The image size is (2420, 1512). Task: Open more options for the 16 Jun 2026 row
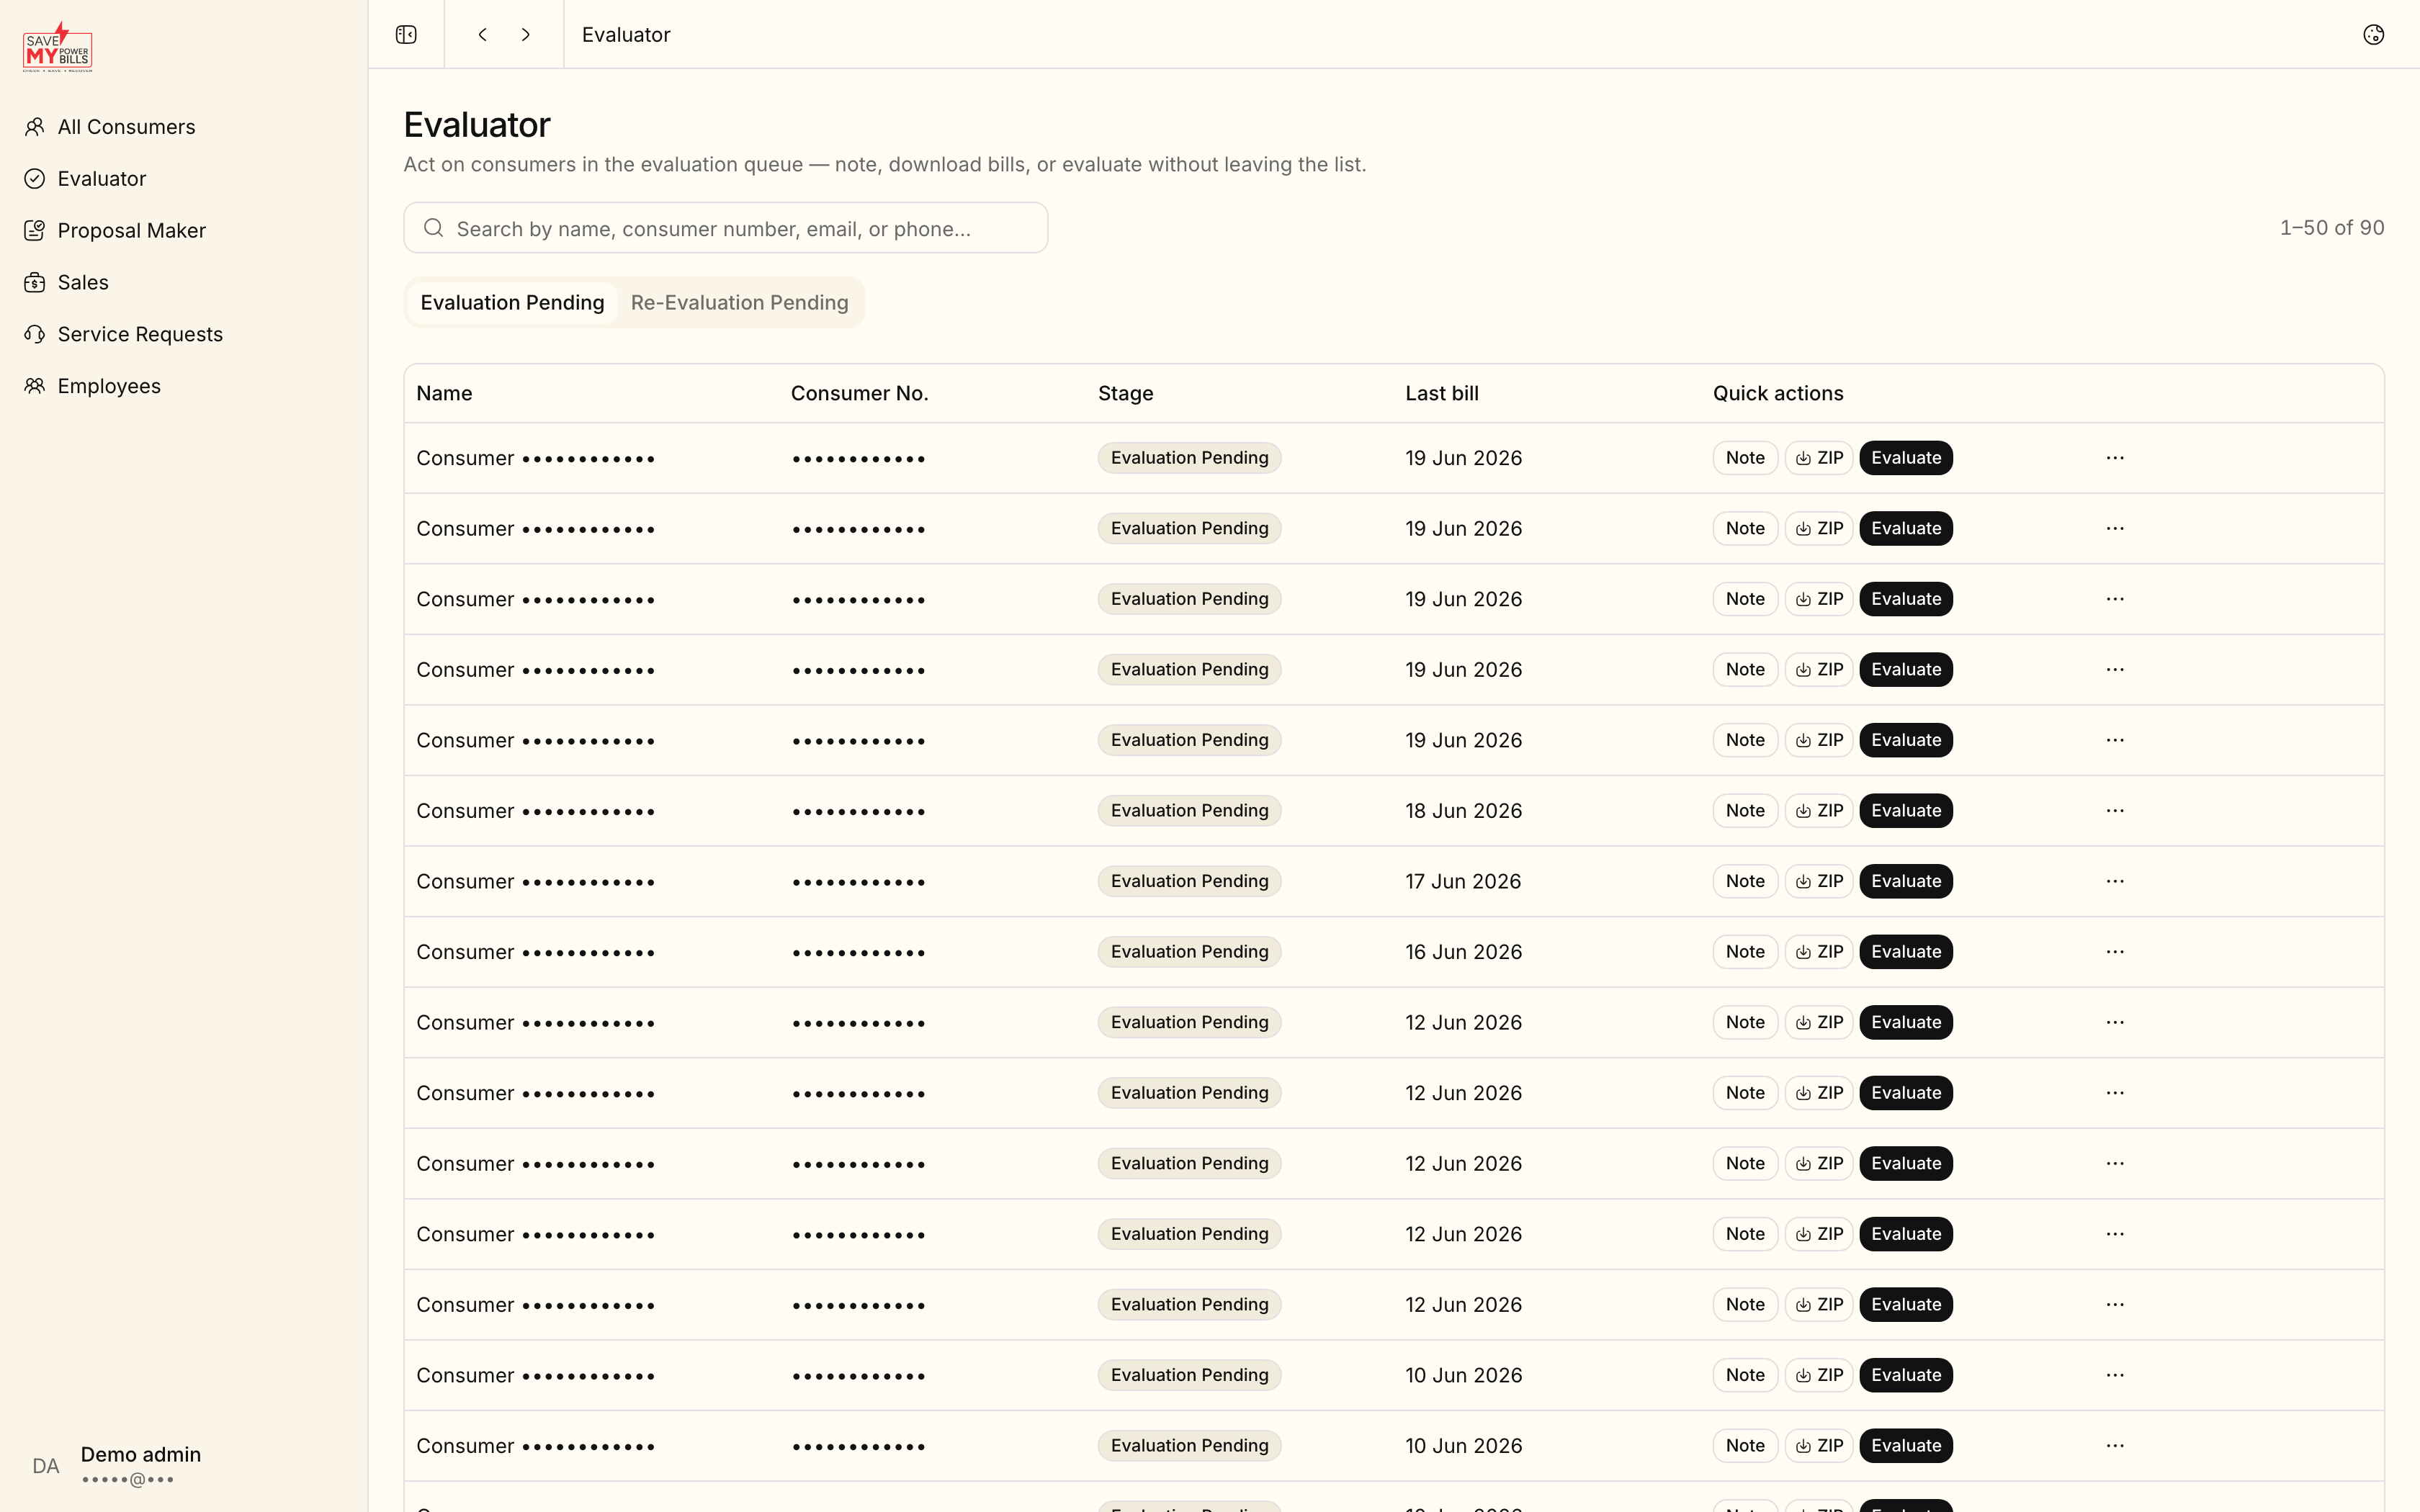coord(2115,952)
